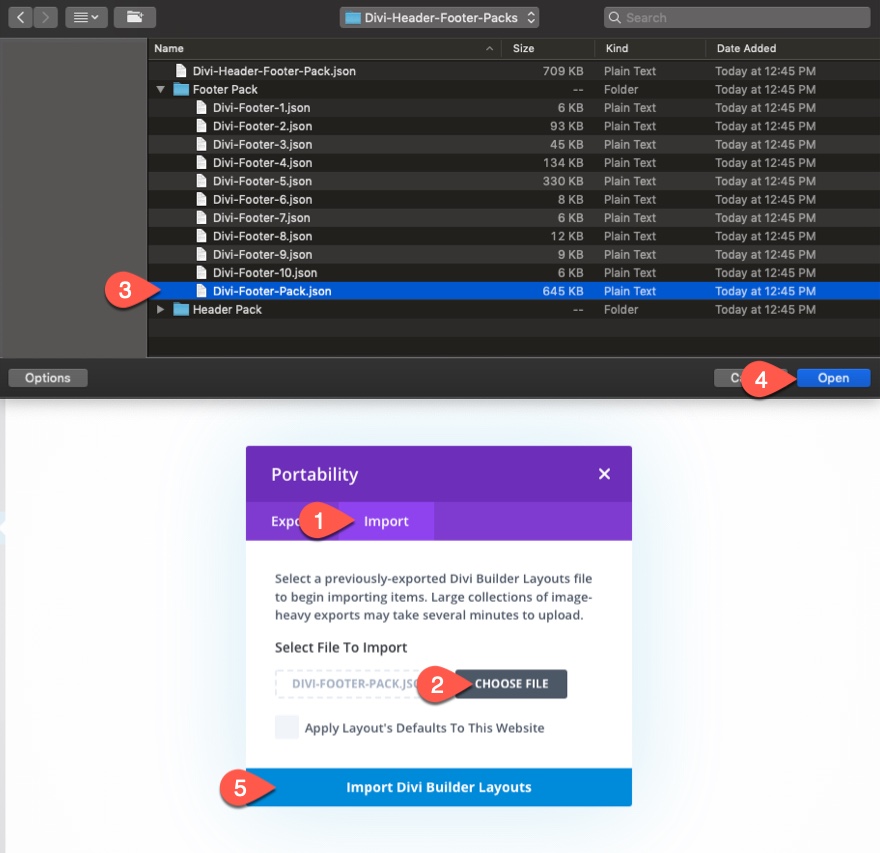This screenshot has height=853, width=880.
Task: Select Divi-Footer-5.json file
Action: [514, 181]
